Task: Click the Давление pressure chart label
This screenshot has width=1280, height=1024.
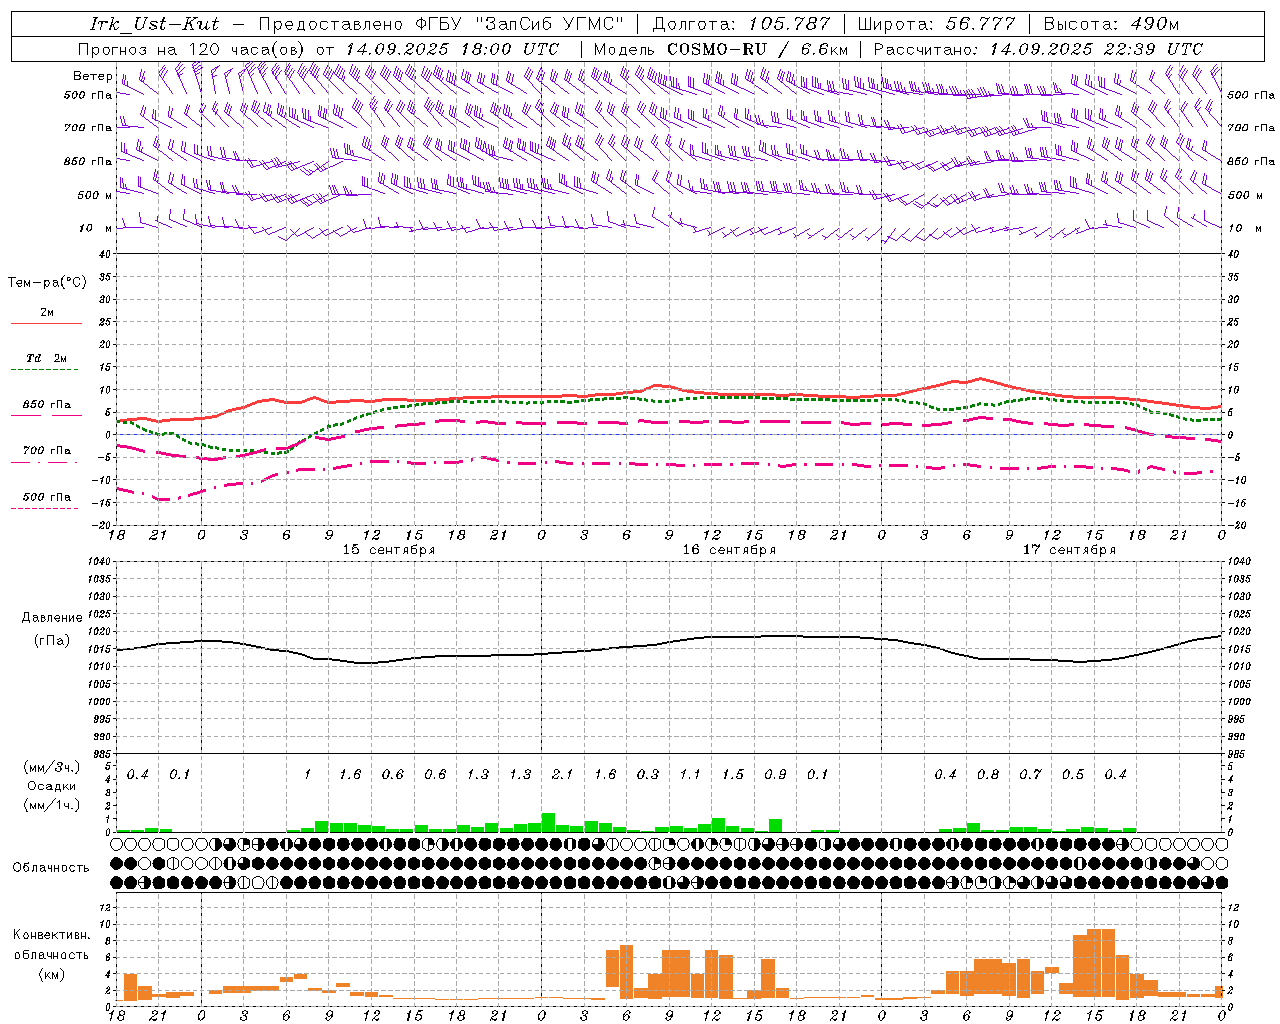Action: pos(52,618)
